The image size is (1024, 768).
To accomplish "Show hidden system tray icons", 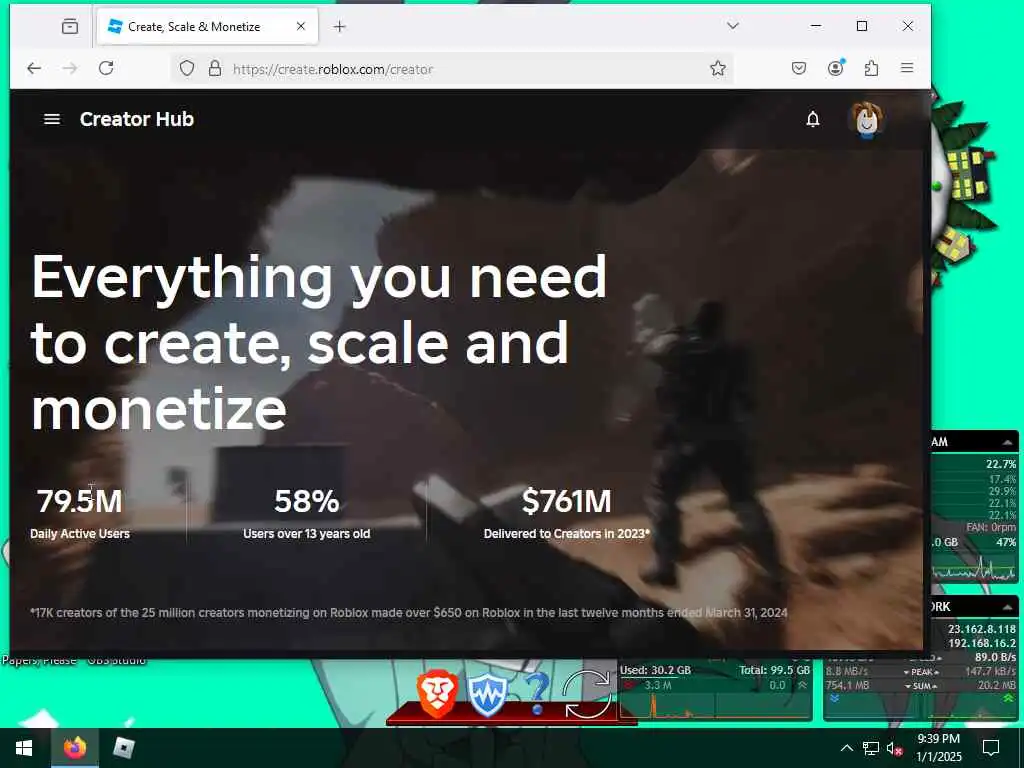I will tap(846, 748).
